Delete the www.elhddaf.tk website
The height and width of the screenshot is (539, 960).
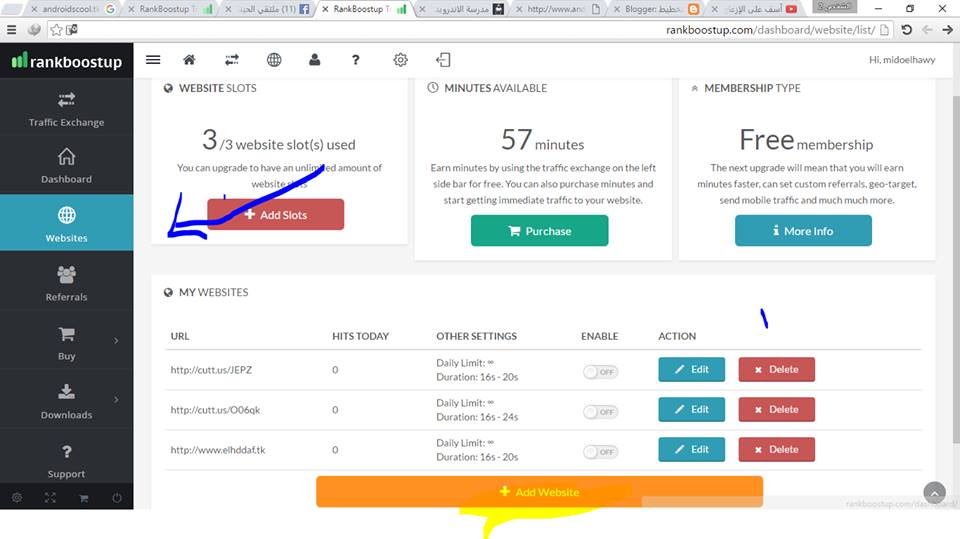click(x=776, y=449)
